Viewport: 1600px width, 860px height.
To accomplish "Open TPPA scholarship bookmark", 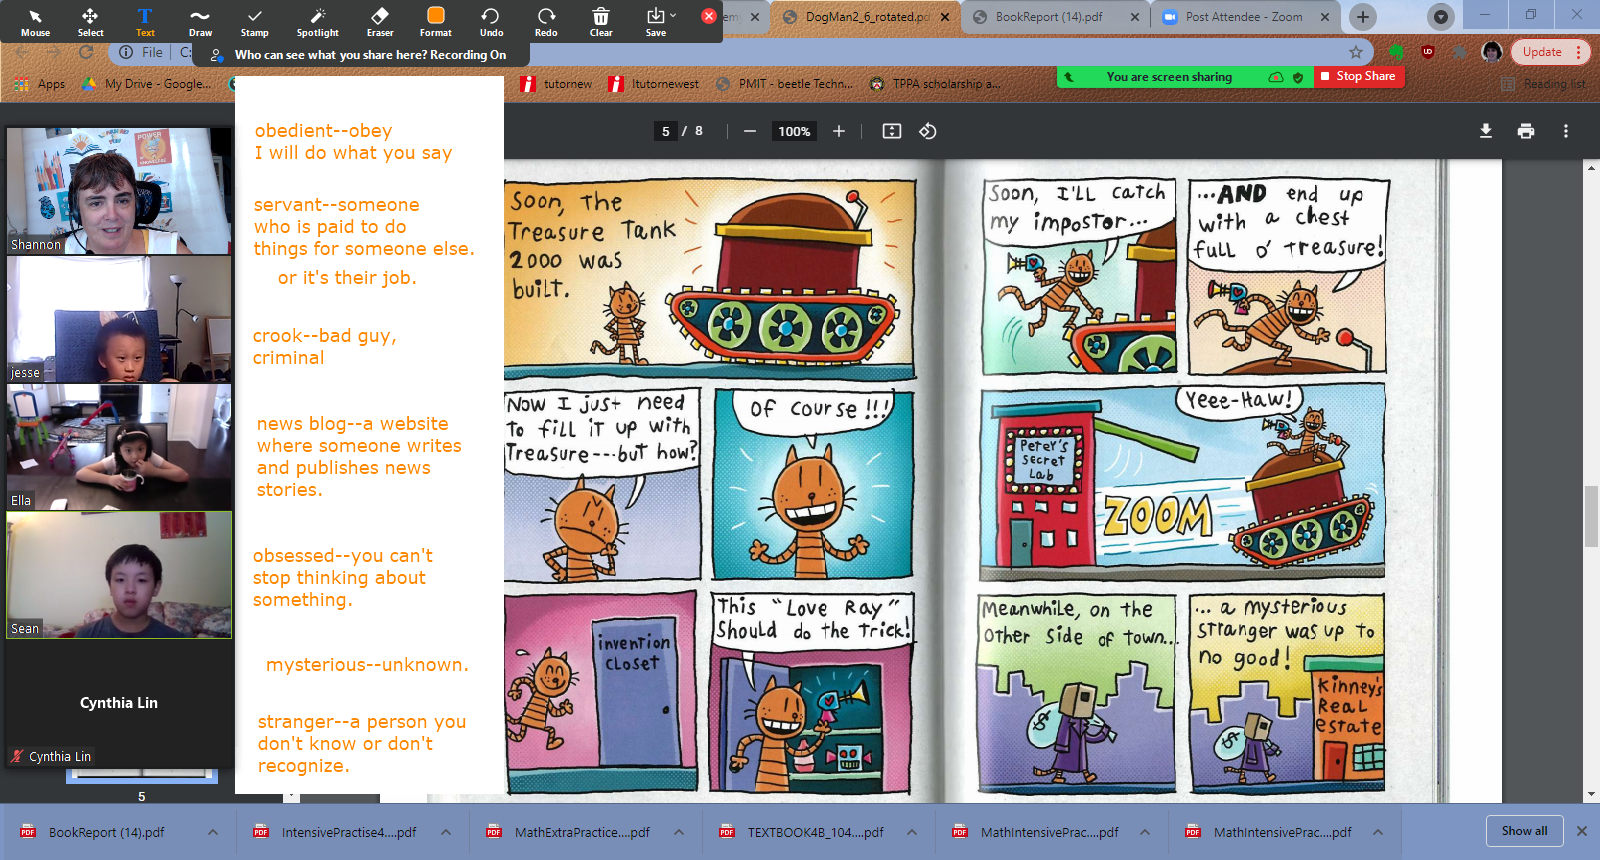I will pyautogui.click(x=934, y=84).
